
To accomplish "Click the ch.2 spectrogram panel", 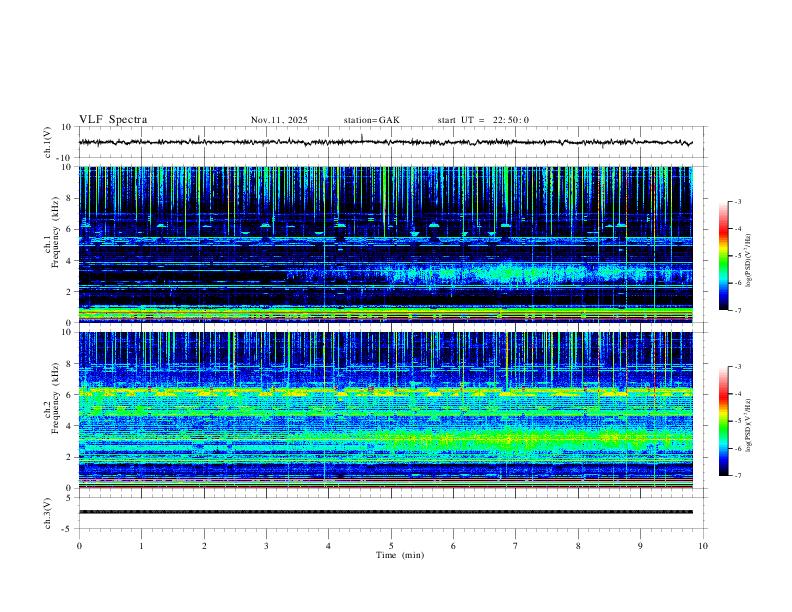I will tap(385, 410).
